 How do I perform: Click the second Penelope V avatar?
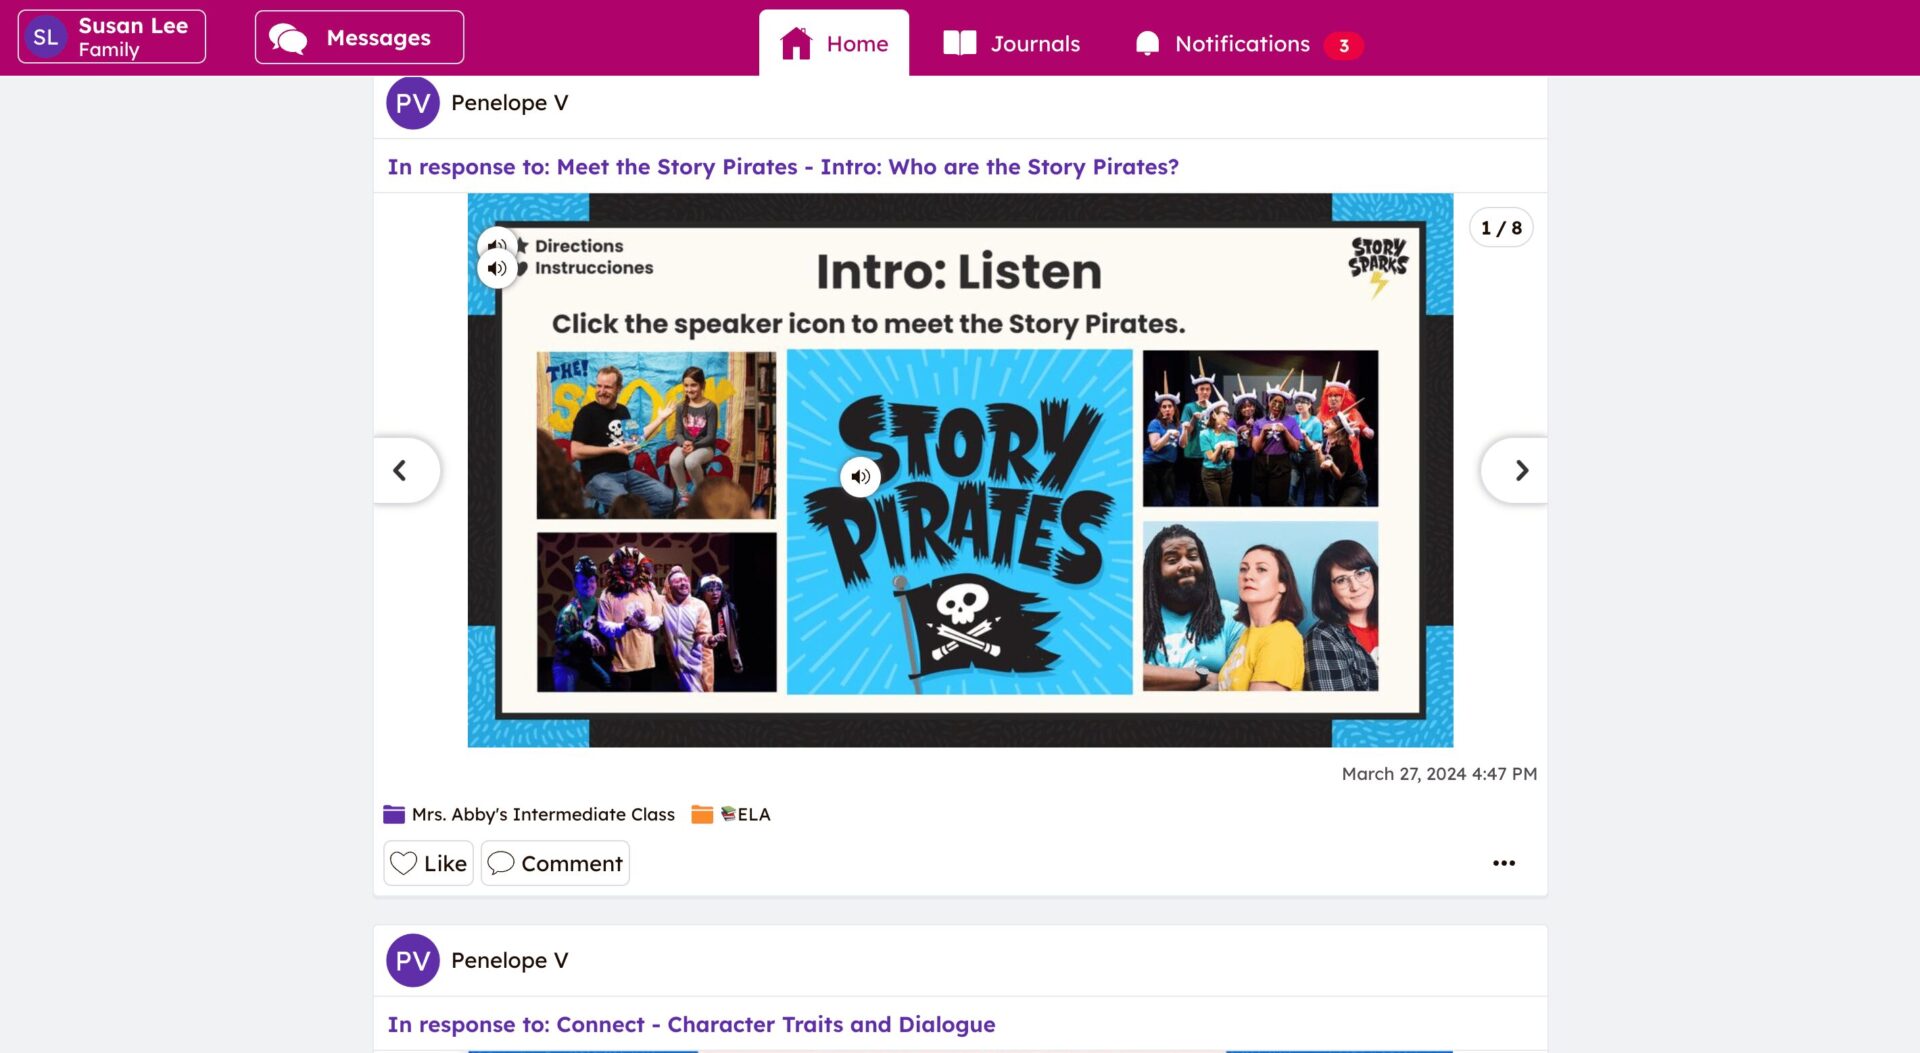(x=413, y=961)
